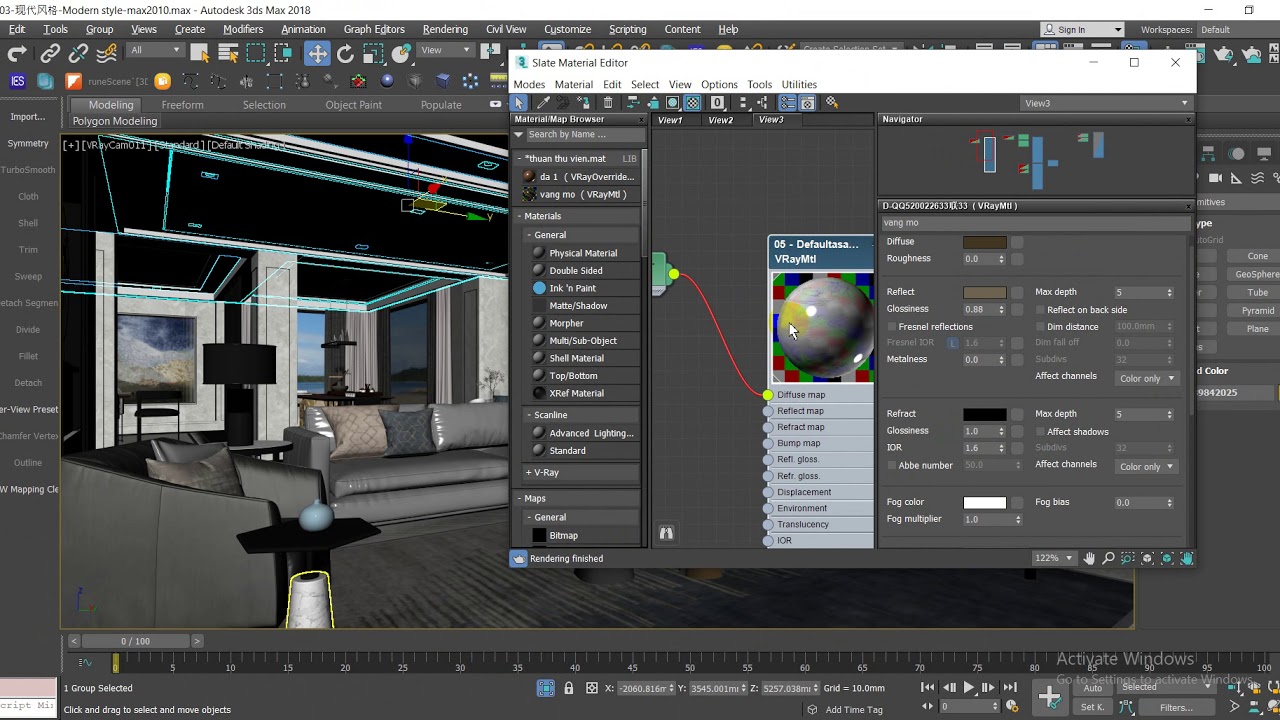Open the Rendering menu
This screenshot has height=720, width=1280.
pyautogui.click(x=445, y=29)
